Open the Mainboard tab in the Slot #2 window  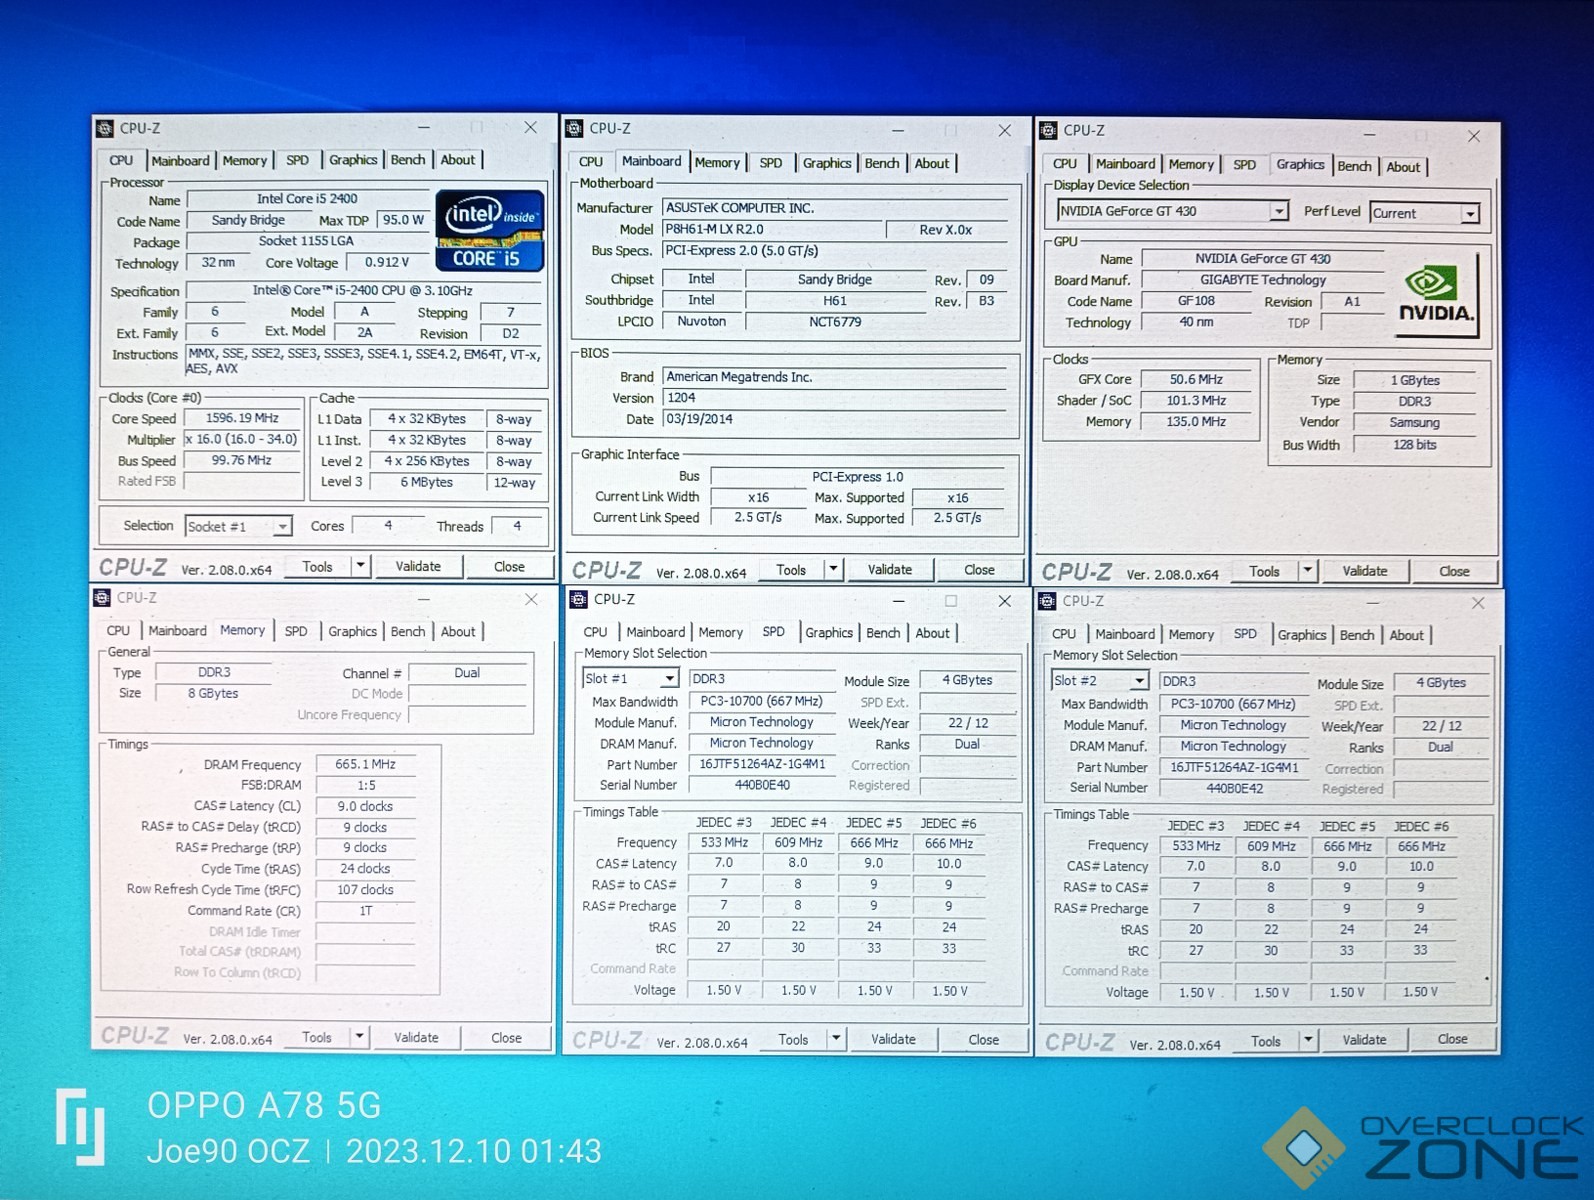(x=1125, y=634)
